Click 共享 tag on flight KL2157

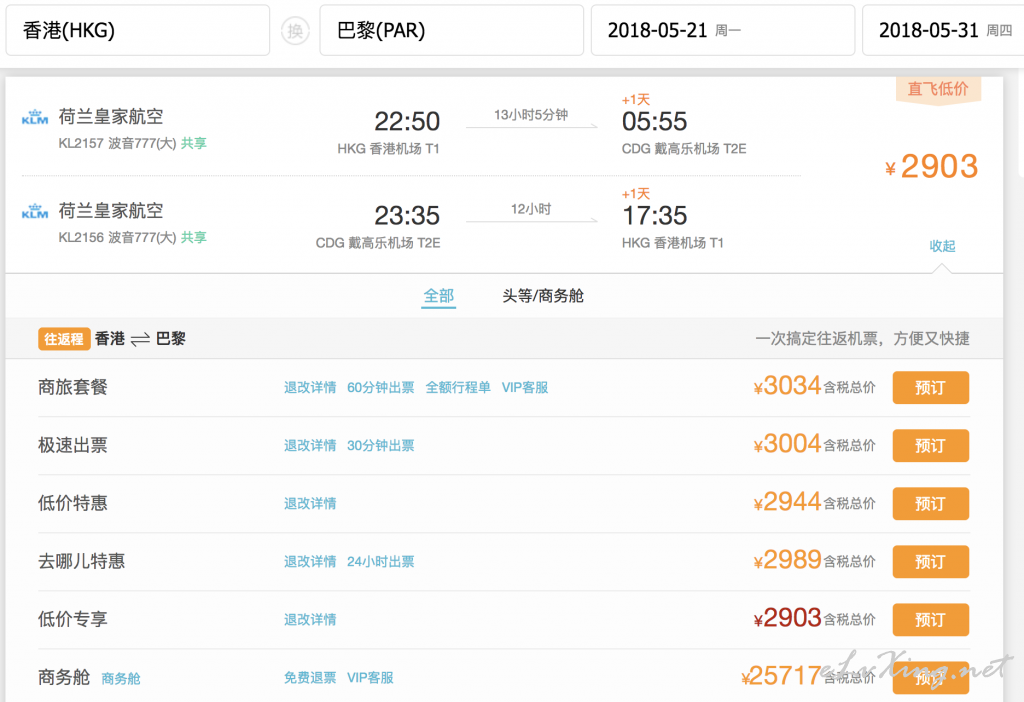(193, 143)
